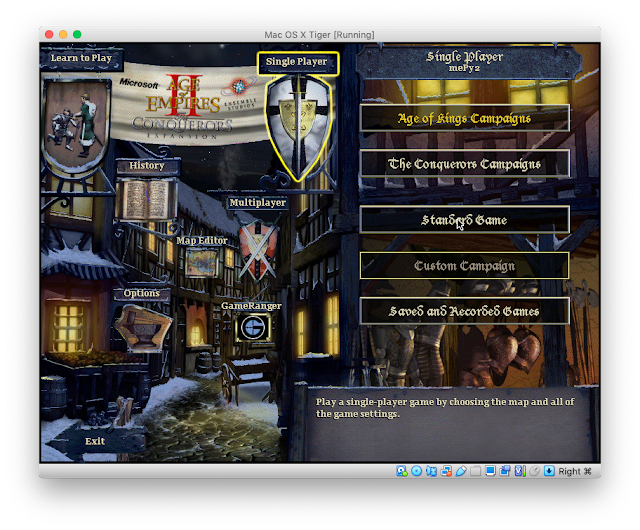640x530 pixels.
Task: Click the single-player description help text
Action: point(445,408)
